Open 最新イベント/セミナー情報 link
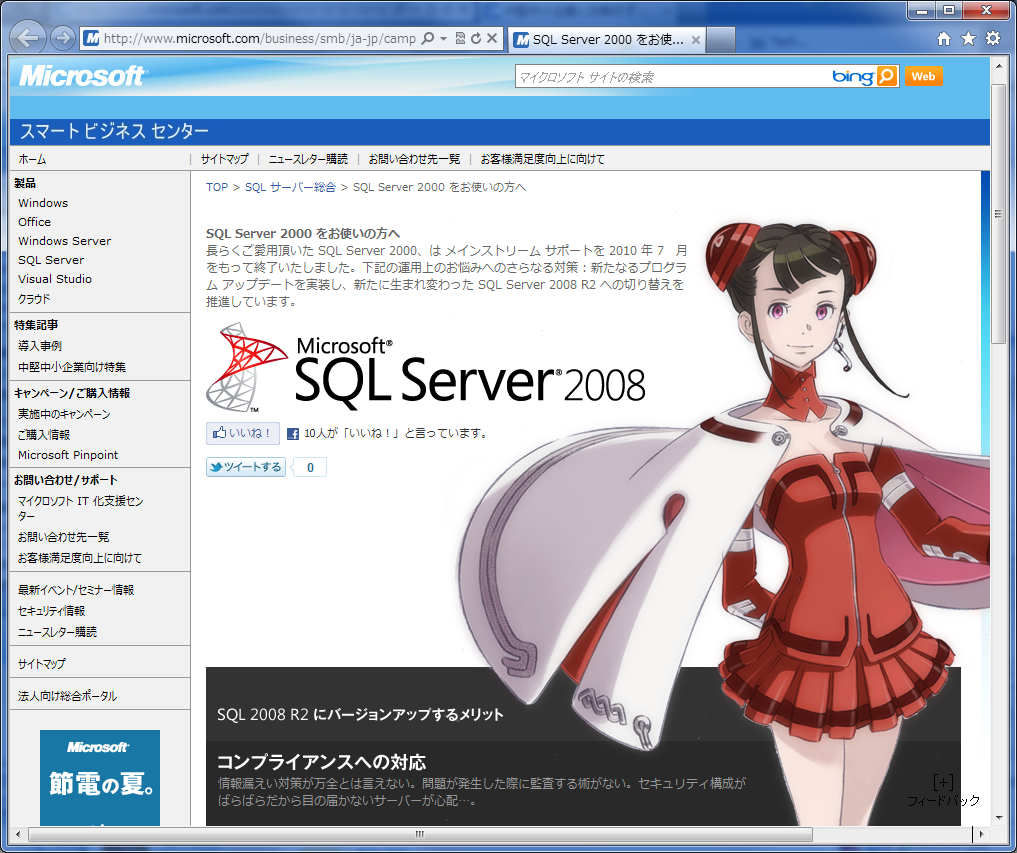This screenshot has width=1017, height=853. (x=76, y=590)
